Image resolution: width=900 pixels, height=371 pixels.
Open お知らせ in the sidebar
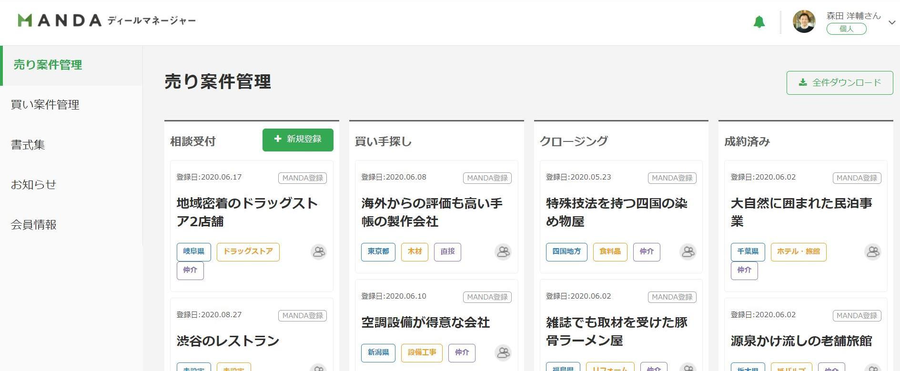click(71, 185)
